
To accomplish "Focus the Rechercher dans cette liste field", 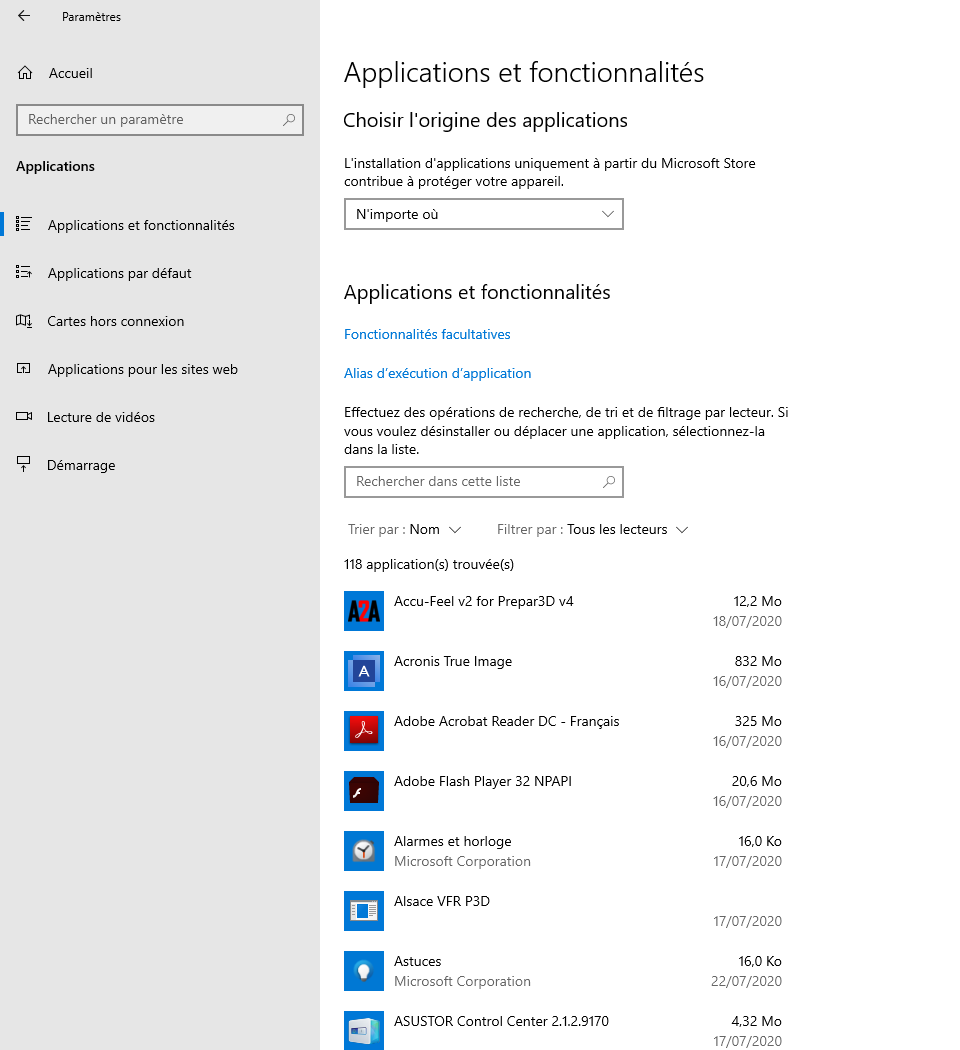I will pyautogui.click(x=483, y=482).
